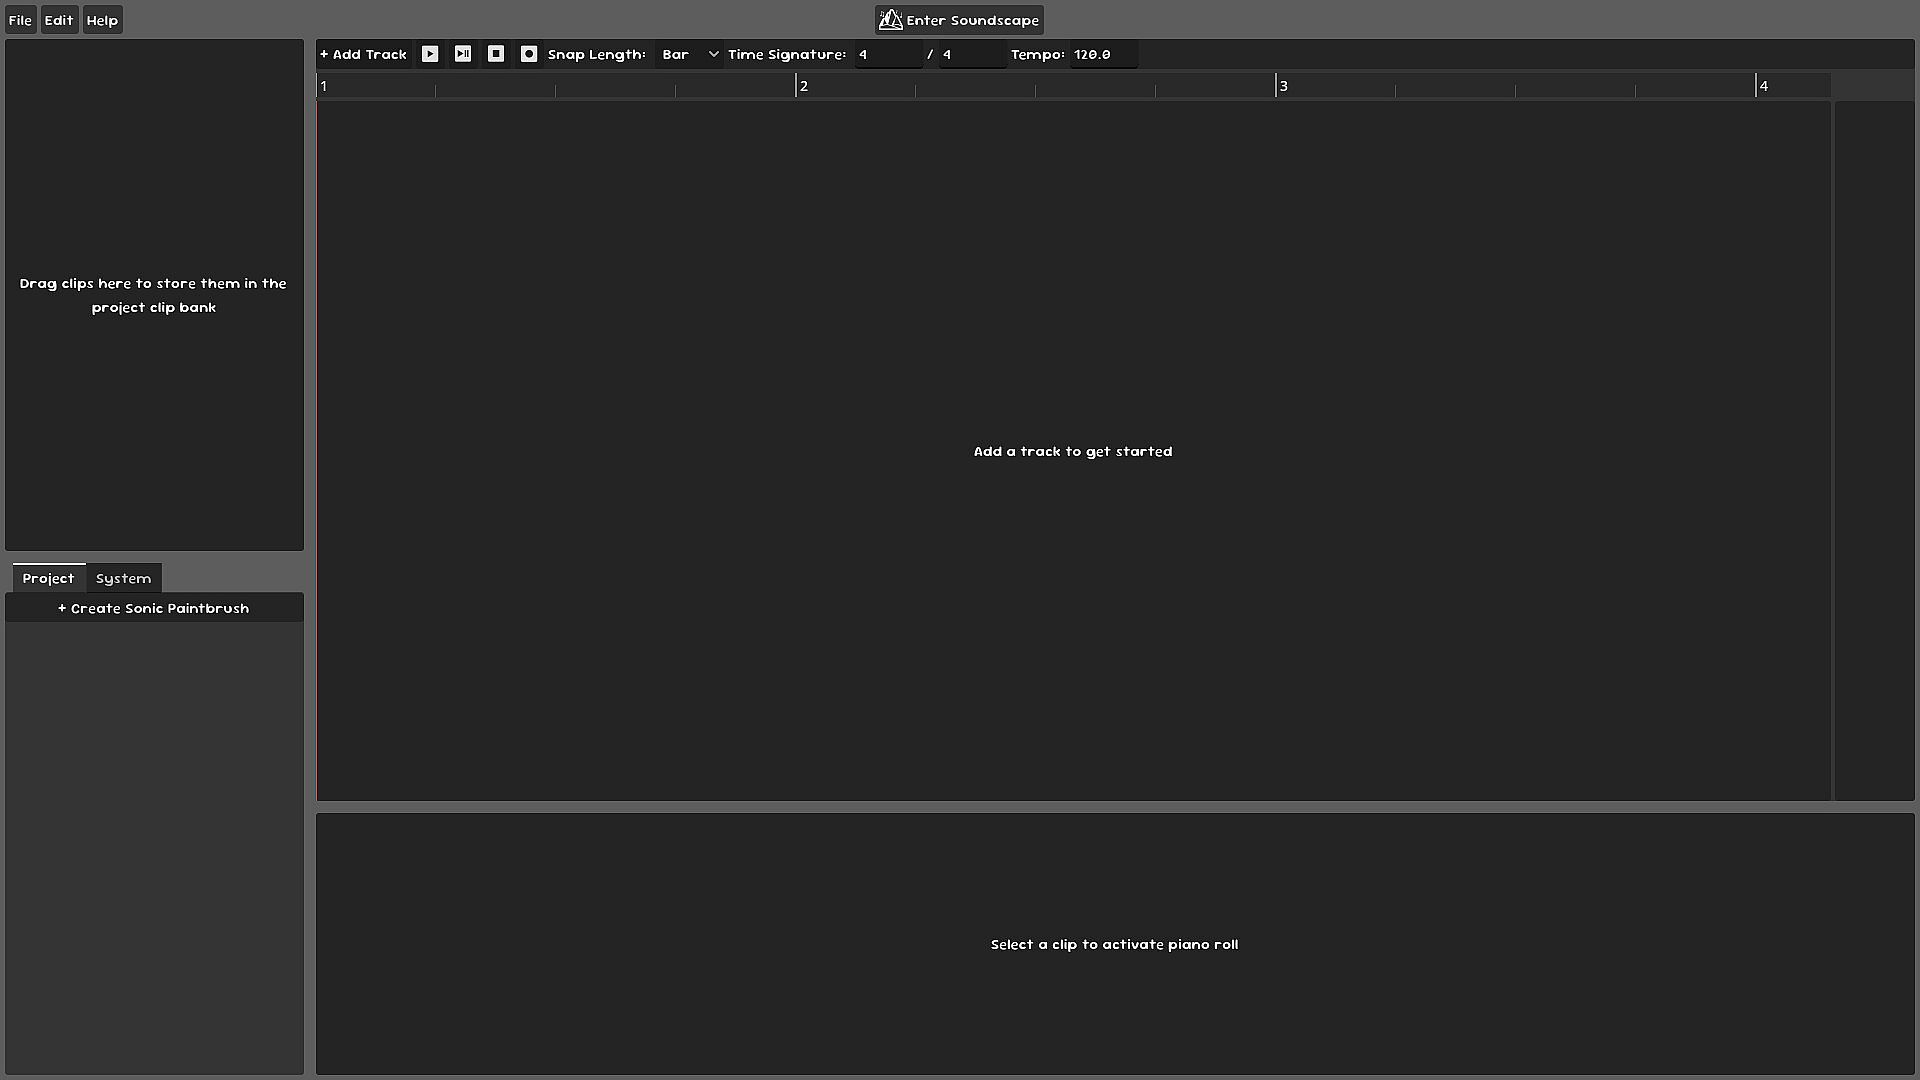Open the File menu
The image size is (1920, 1080).
20,20
